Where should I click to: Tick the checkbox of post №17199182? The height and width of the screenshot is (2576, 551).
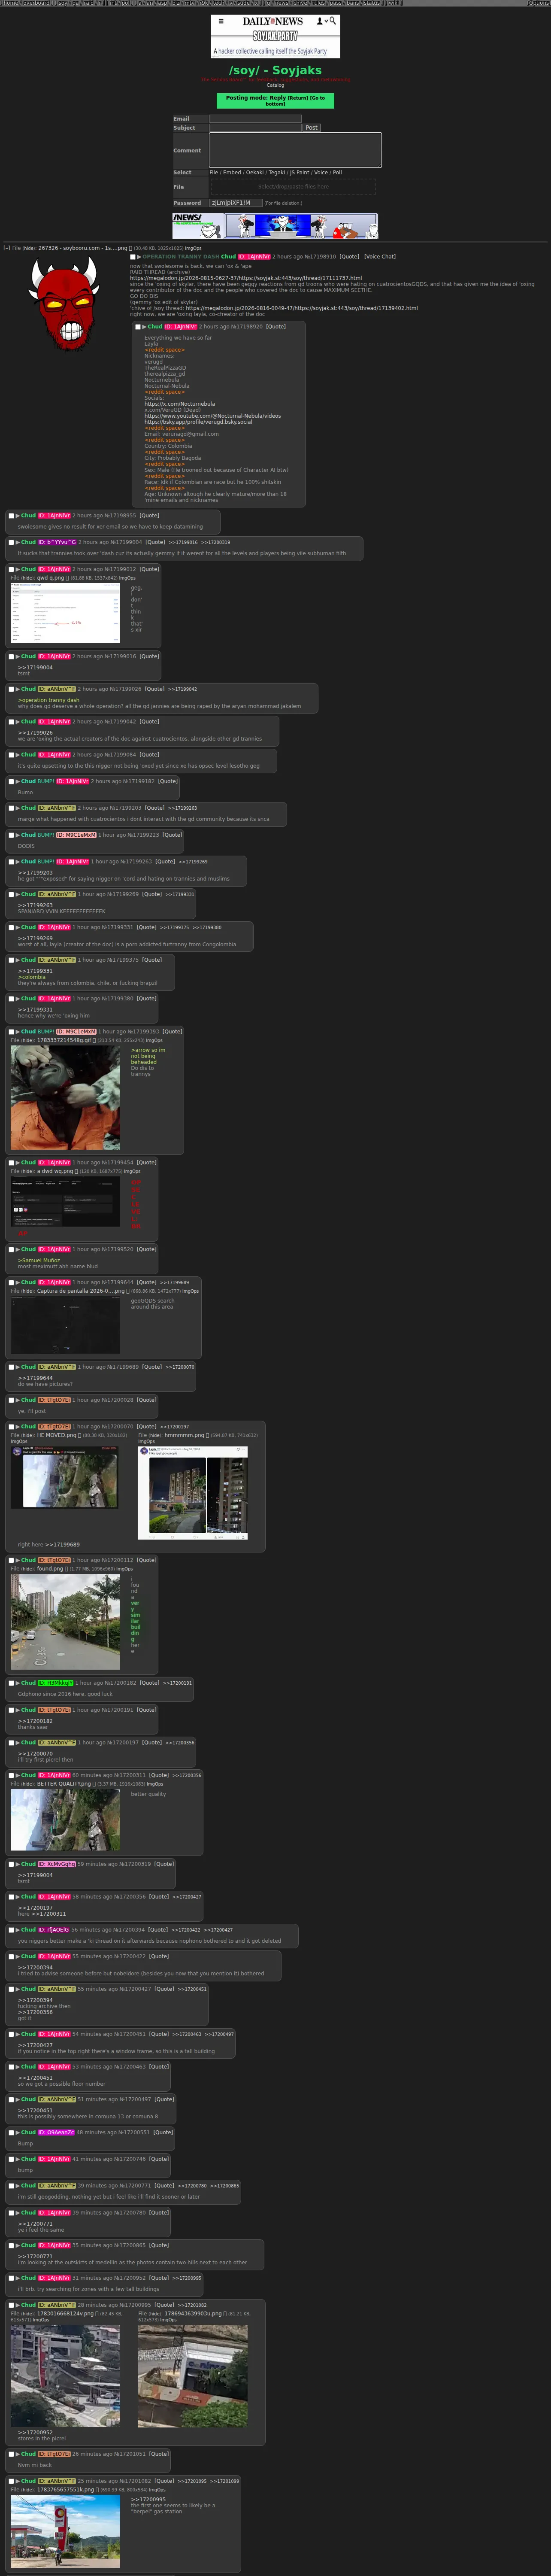point(11,781)
